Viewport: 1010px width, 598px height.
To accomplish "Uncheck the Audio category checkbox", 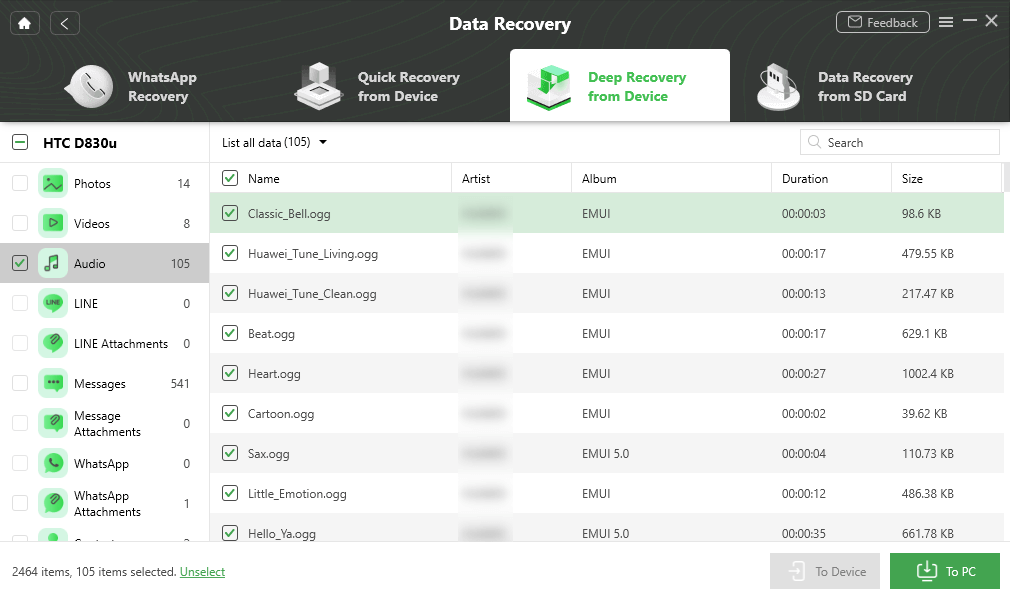I will coord(20,264).
